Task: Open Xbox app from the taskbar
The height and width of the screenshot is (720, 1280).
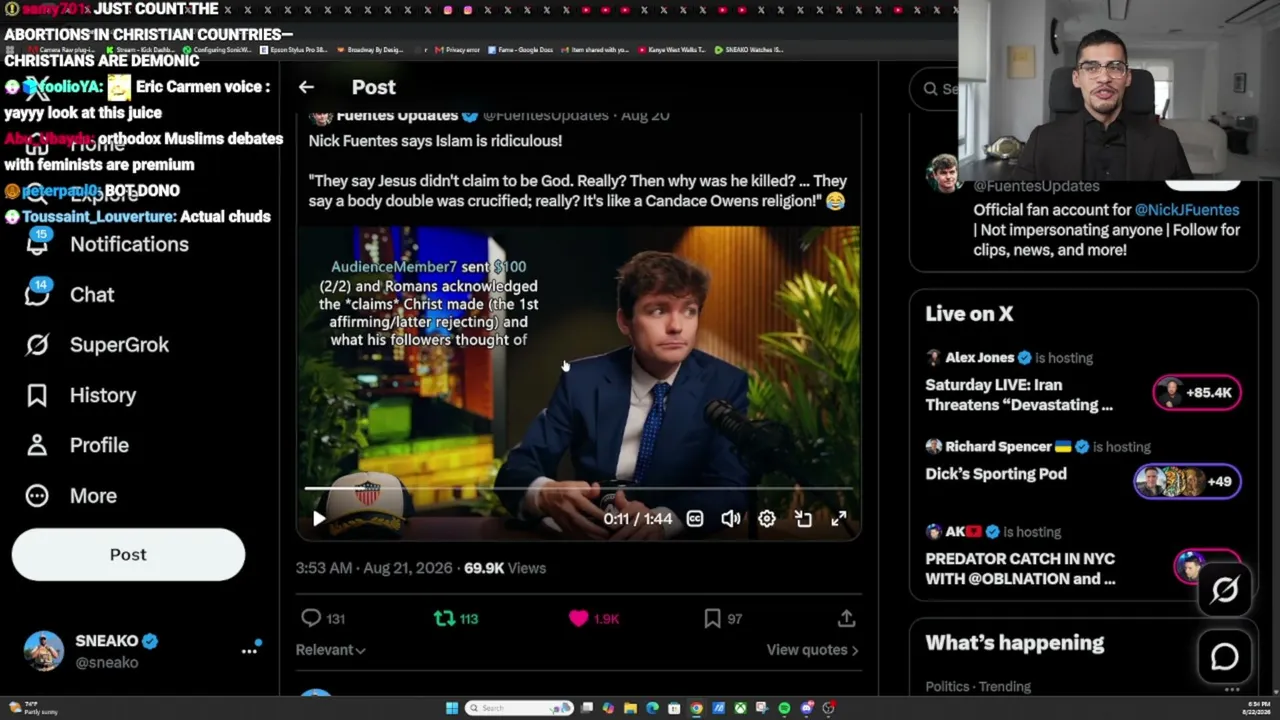Action: coord(740,708)
